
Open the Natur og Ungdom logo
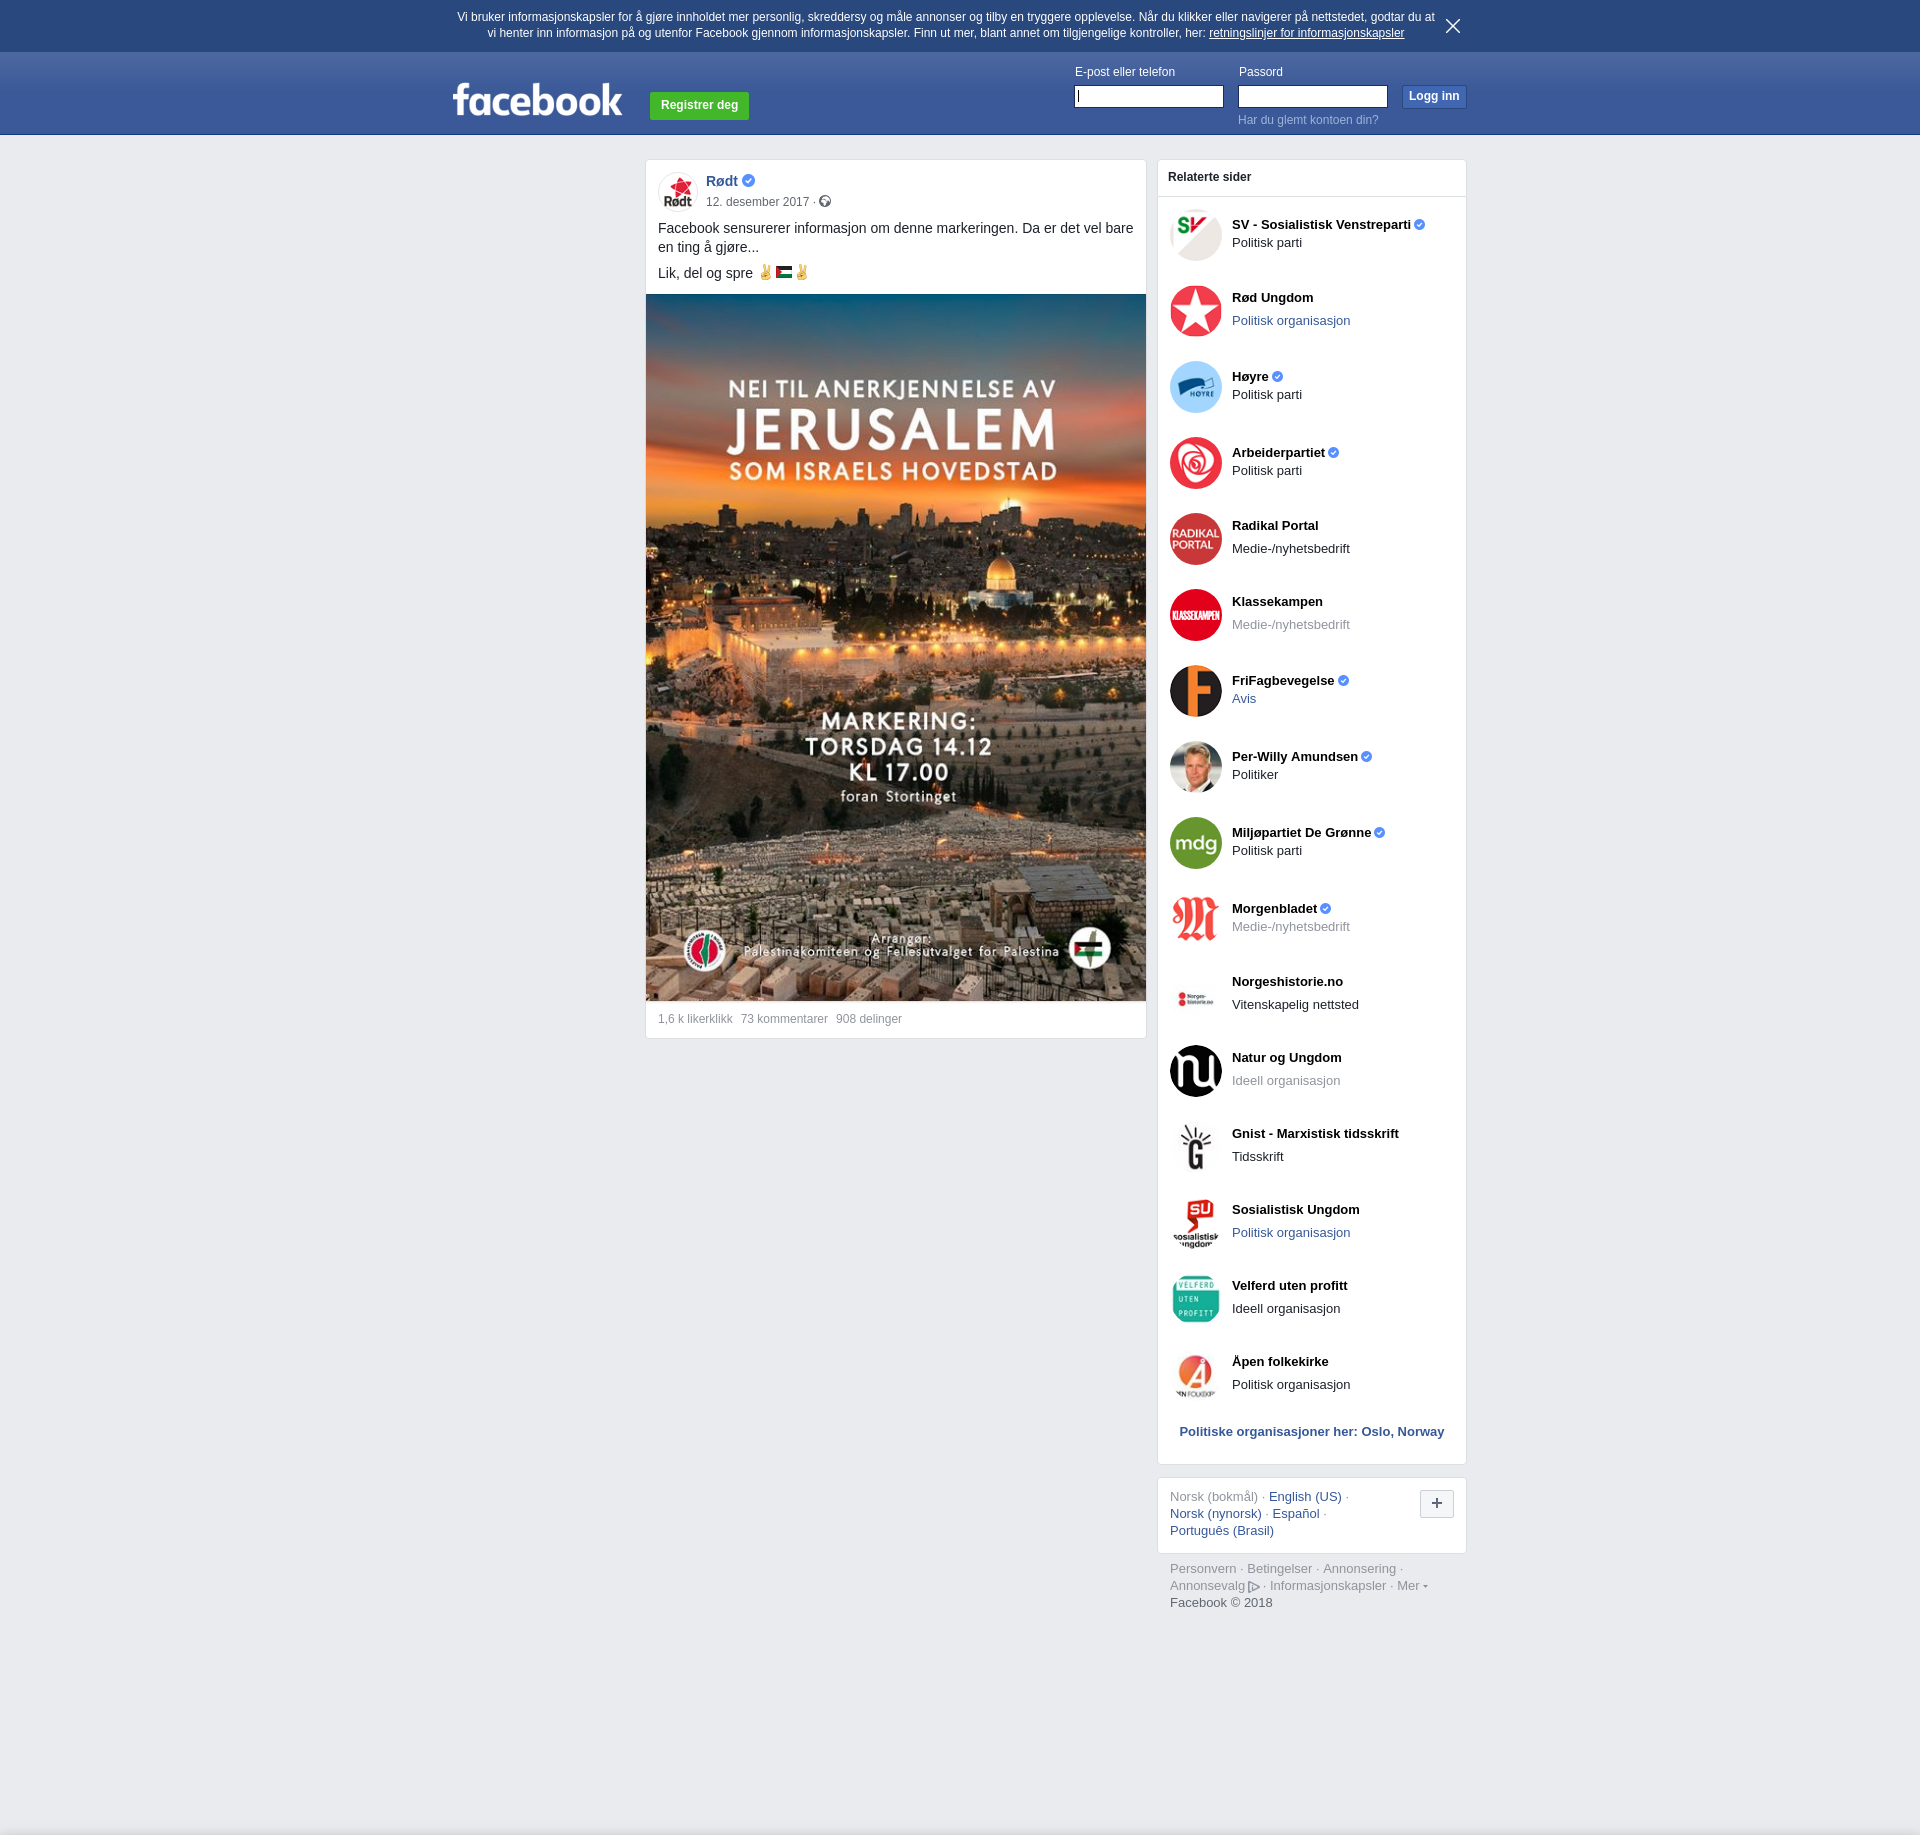click(x=1196, y=1071)
